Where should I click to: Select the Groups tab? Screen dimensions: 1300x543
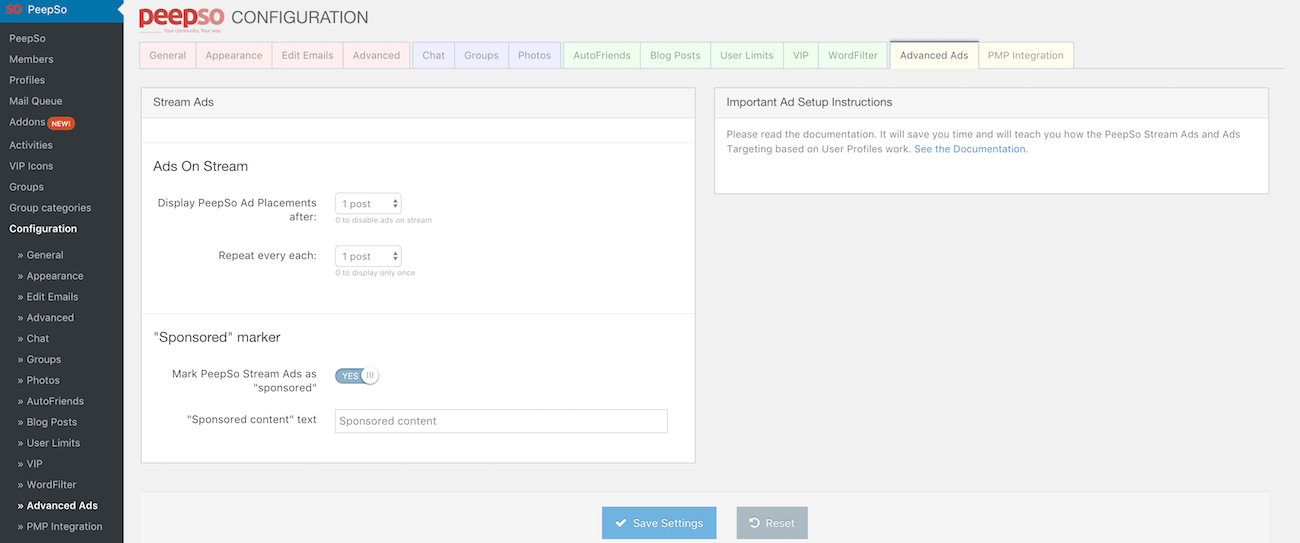(x=481, y=55)
